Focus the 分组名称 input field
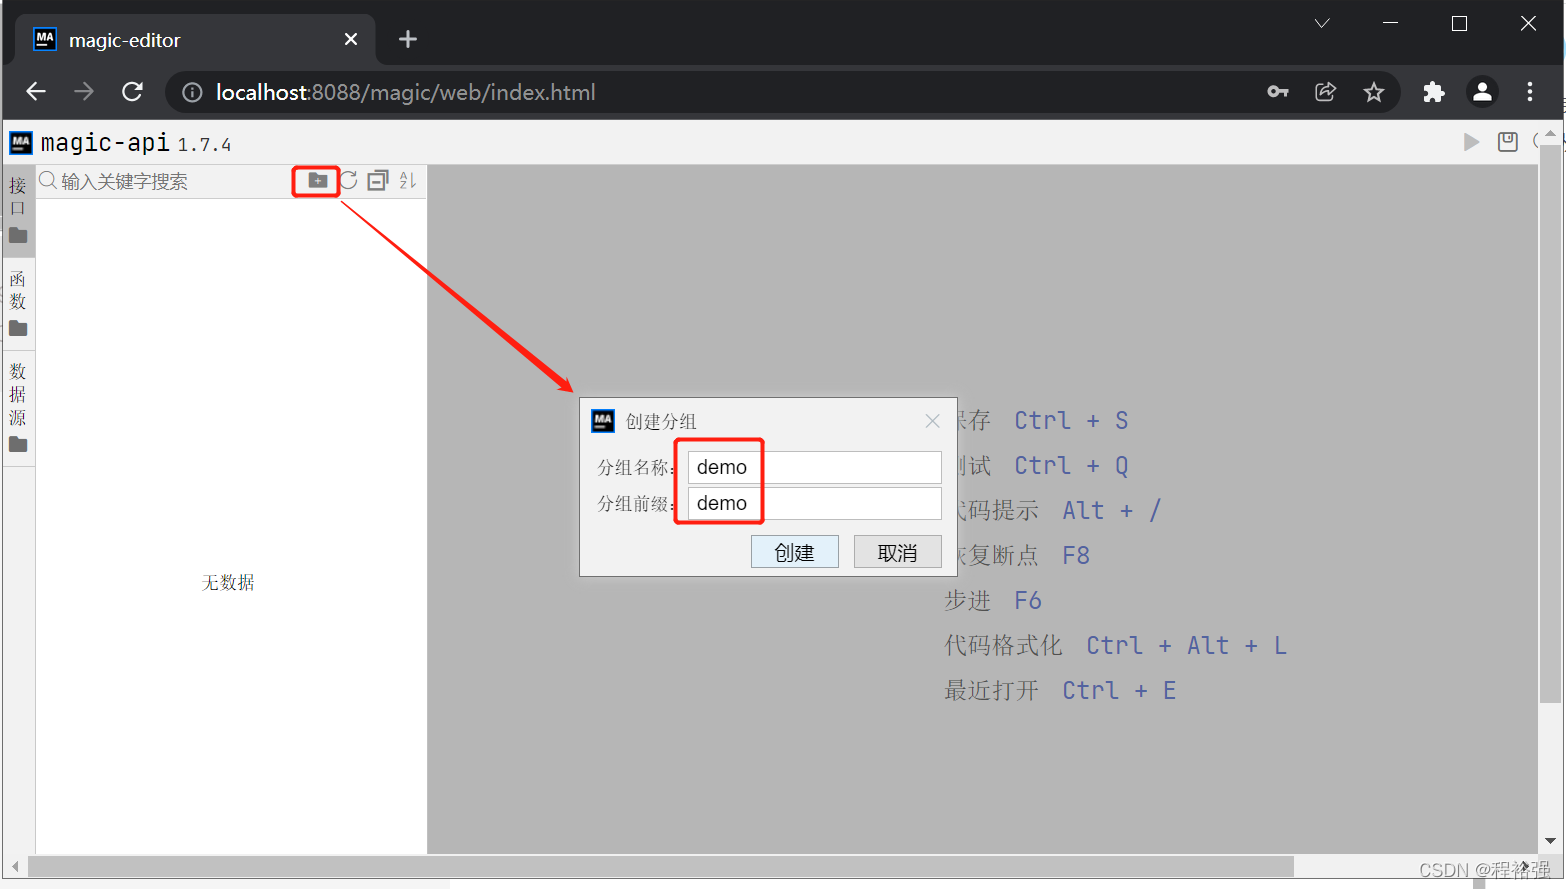1566x889 pixels. [814, 467]
